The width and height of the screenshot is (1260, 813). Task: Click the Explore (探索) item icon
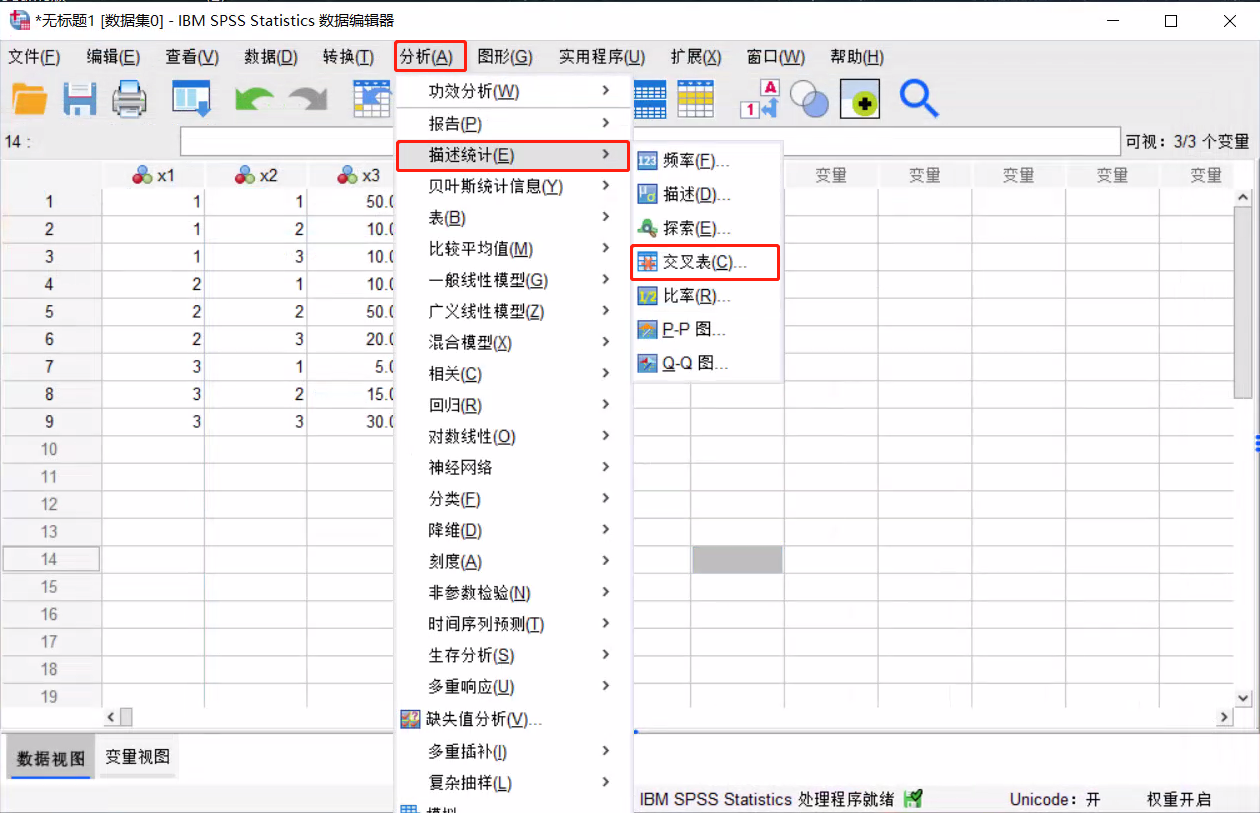[647, 228]
